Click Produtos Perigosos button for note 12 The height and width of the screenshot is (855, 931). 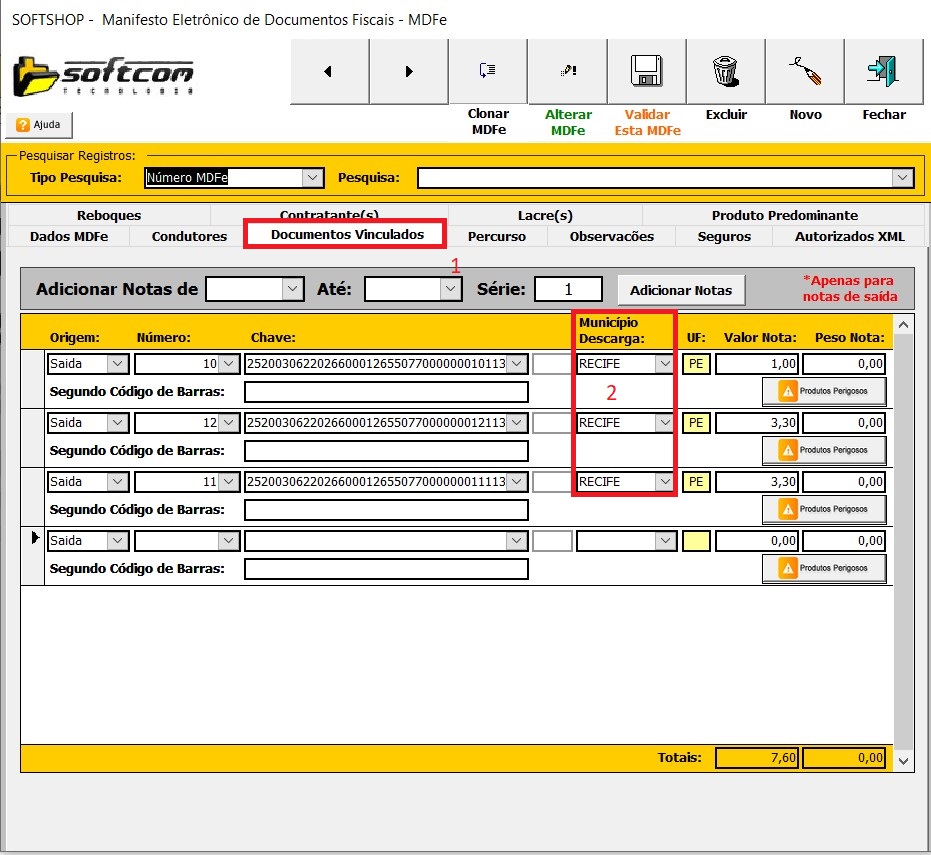pos(824,450)
